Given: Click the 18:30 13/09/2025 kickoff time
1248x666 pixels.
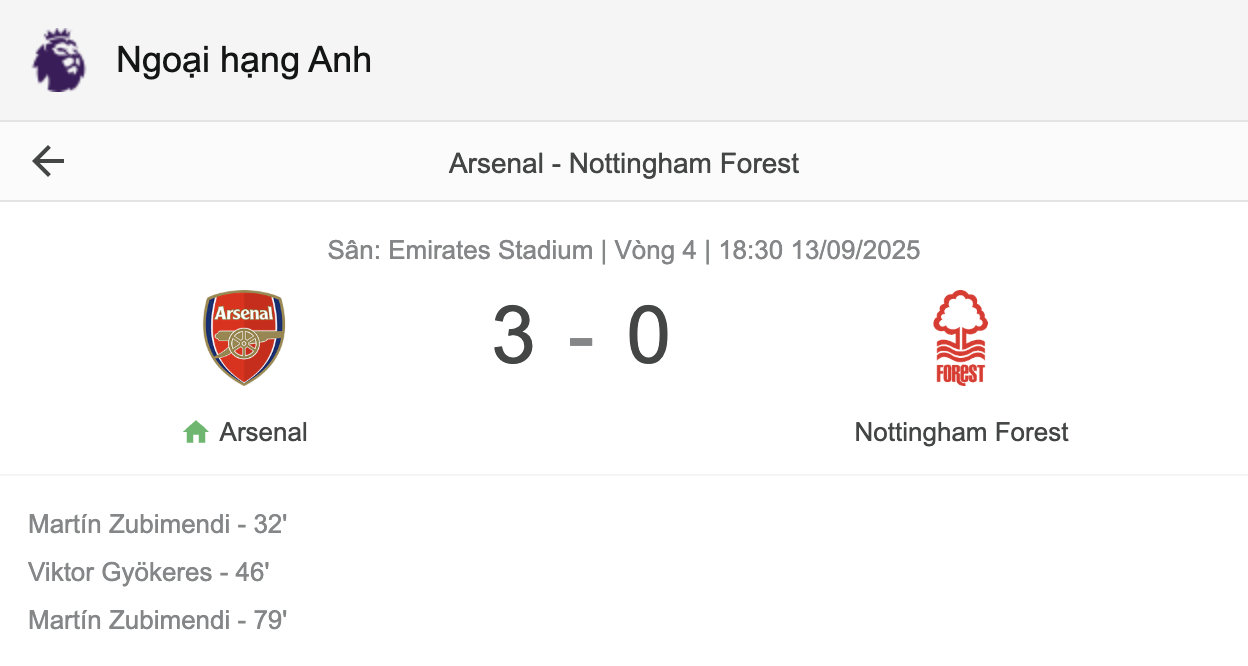Looking at the screenshot, I should (x=820, y=250).
